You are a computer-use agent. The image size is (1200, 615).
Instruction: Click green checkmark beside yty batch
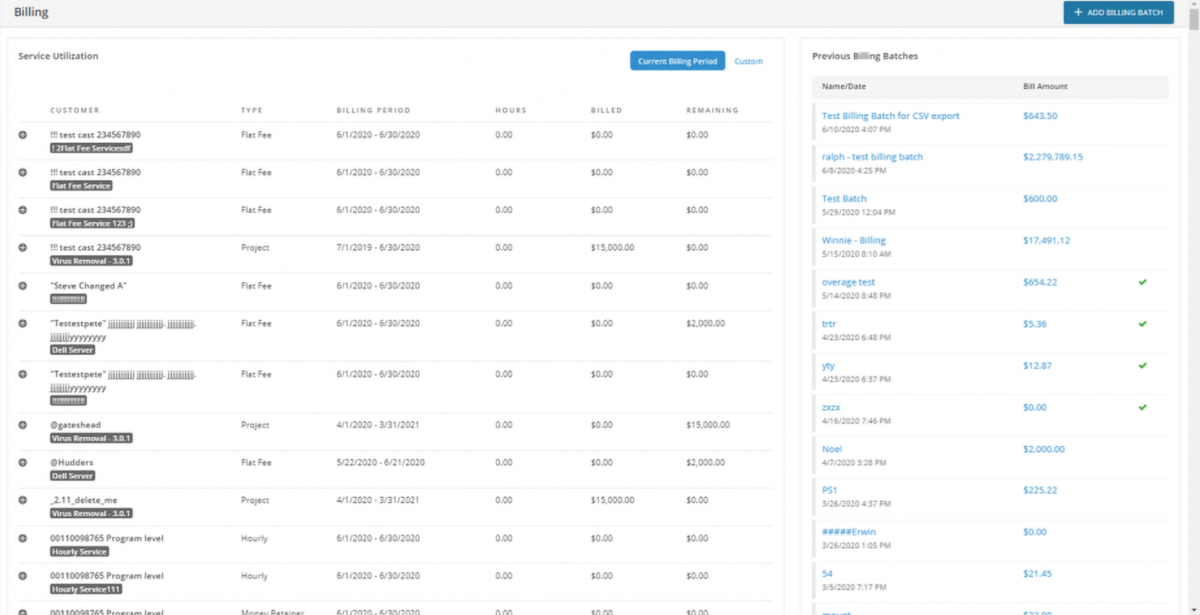coord(1142,366)
